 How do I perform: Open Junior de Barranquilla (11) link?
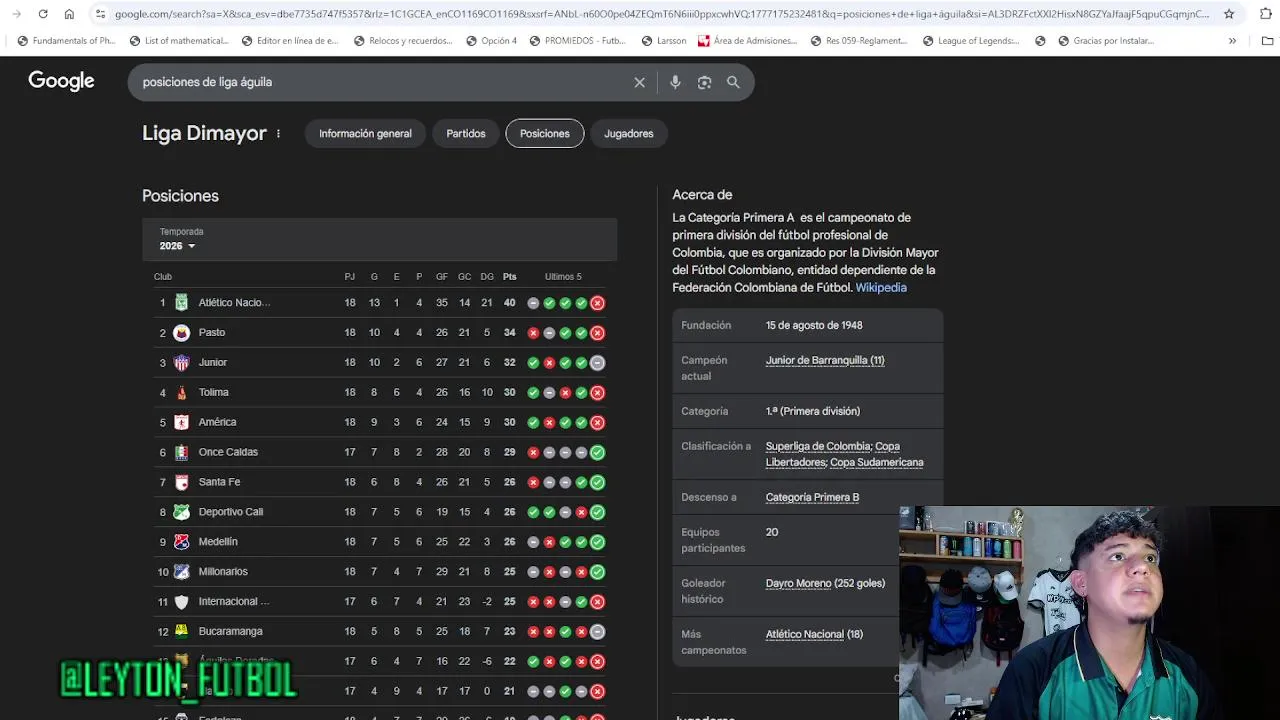click(x=825, y=360)
